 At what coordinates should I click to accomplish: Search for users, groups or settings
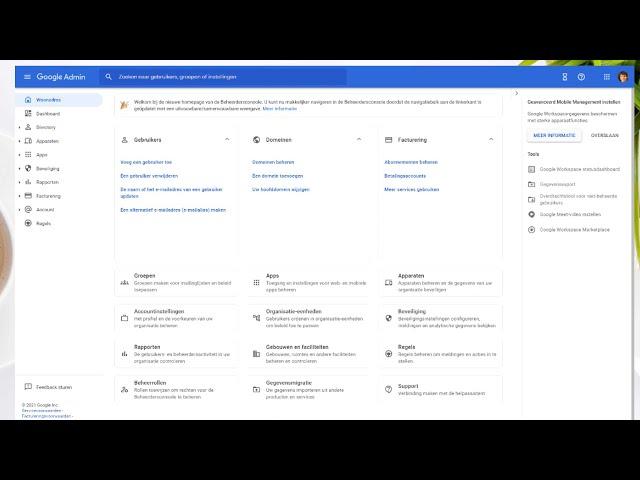222,77
